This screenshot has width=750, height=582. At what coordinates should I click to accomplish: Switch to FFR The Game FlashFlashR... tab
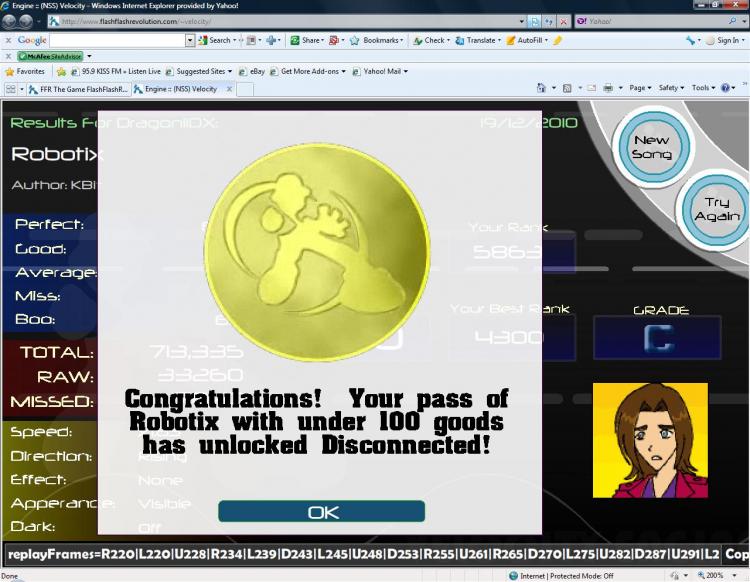pyautogui.click(x=79, y=89)
